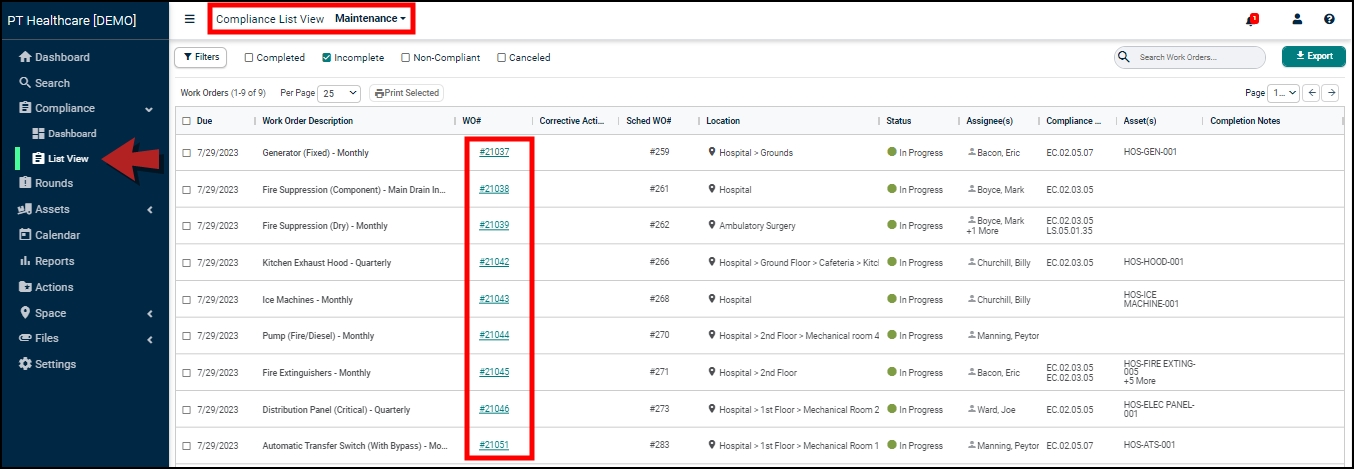Click the Completion Notes column header
The height and width of the screenshot is (469, 1354).
(x=1245, y=121)
